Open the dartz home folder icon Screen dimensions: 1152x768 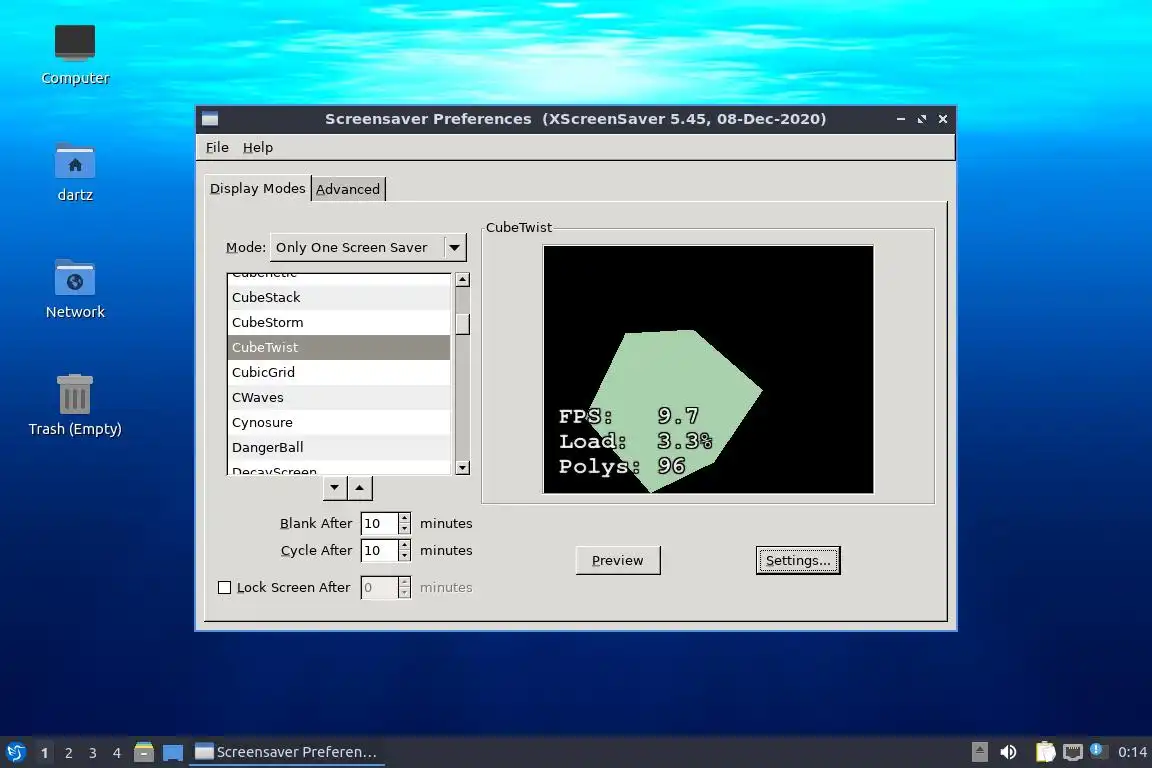tap(75, 172)
